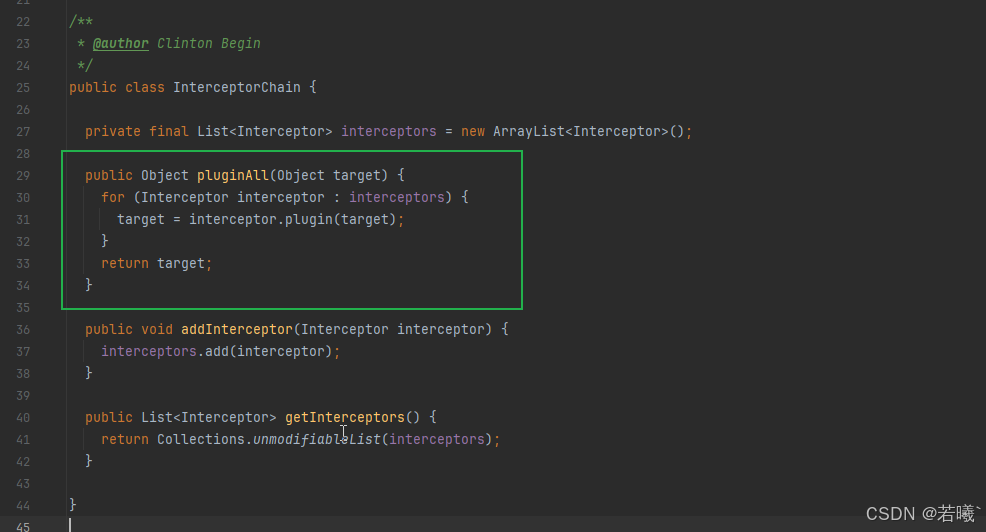Click class name InterceptorChain in declaration
This screenshot has width=986, height=532.
(x=237, y=87)
